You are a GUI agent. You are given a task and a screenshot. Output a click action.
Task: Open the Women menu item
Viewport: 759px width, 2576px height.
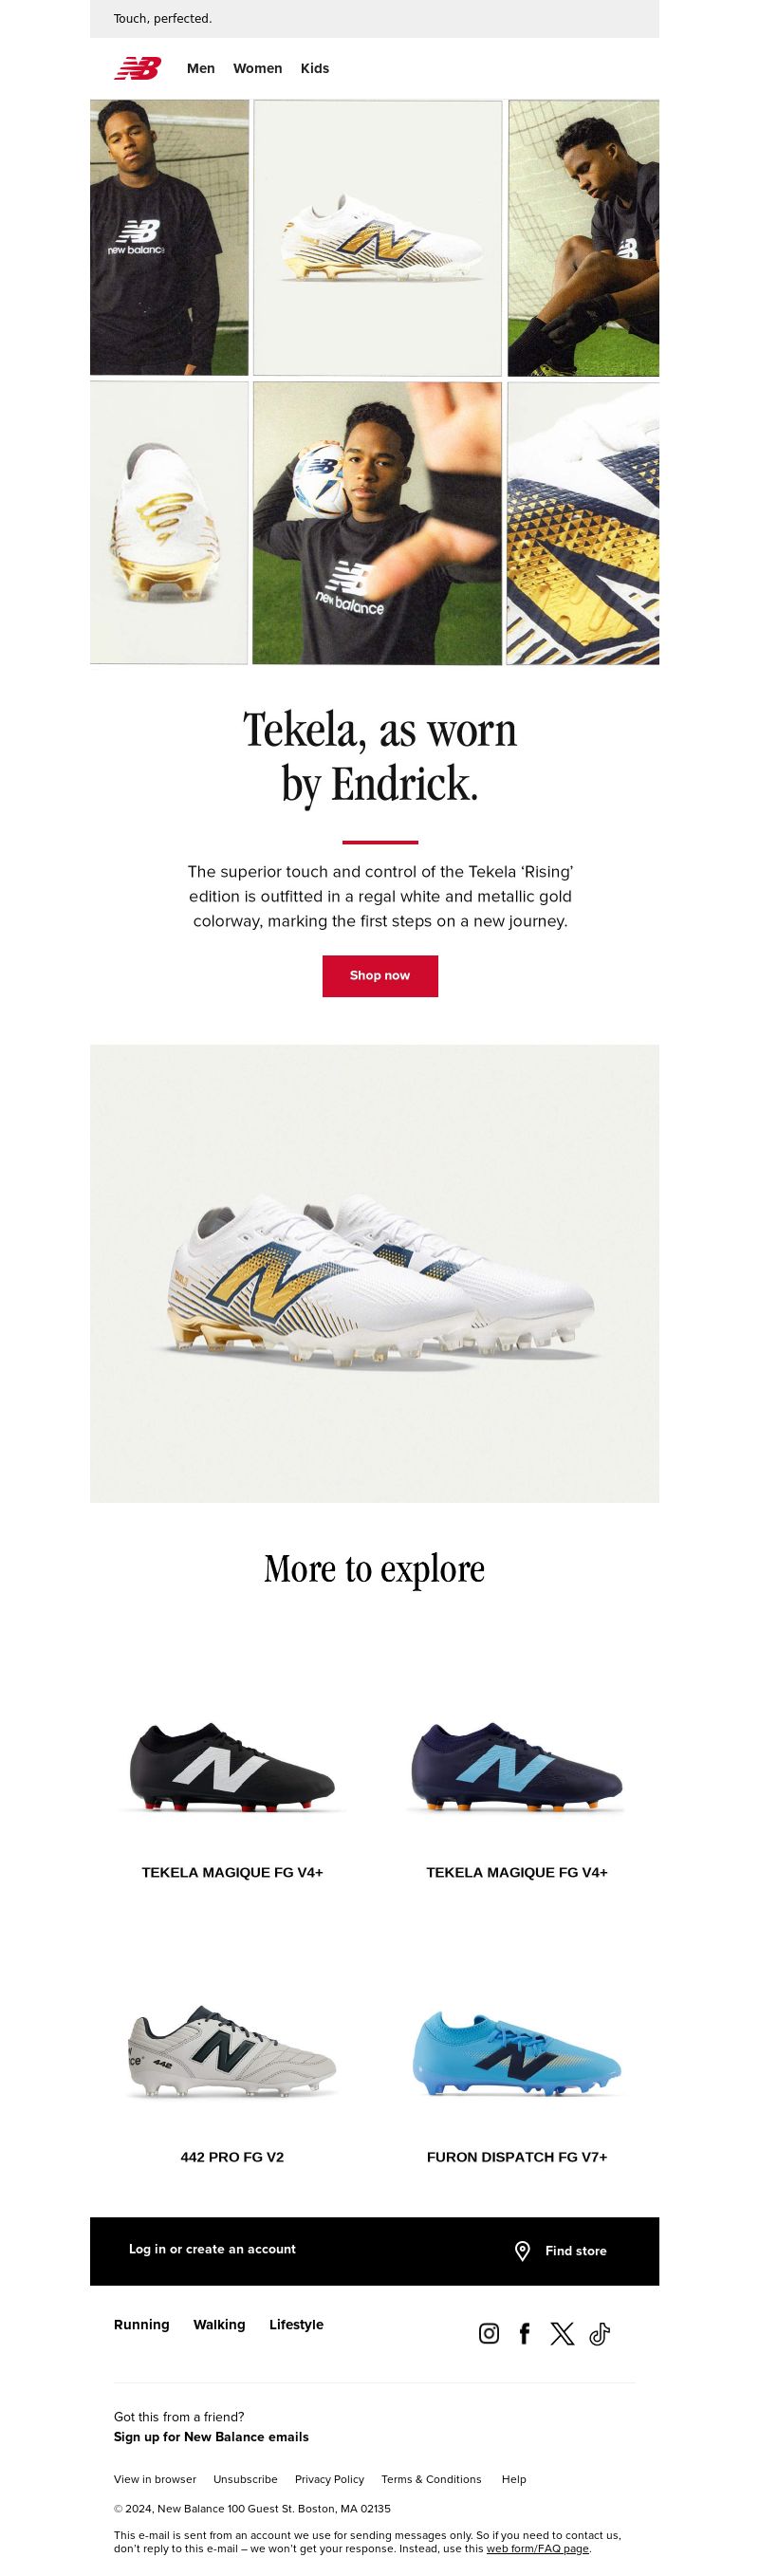click(x=257, y=68)
